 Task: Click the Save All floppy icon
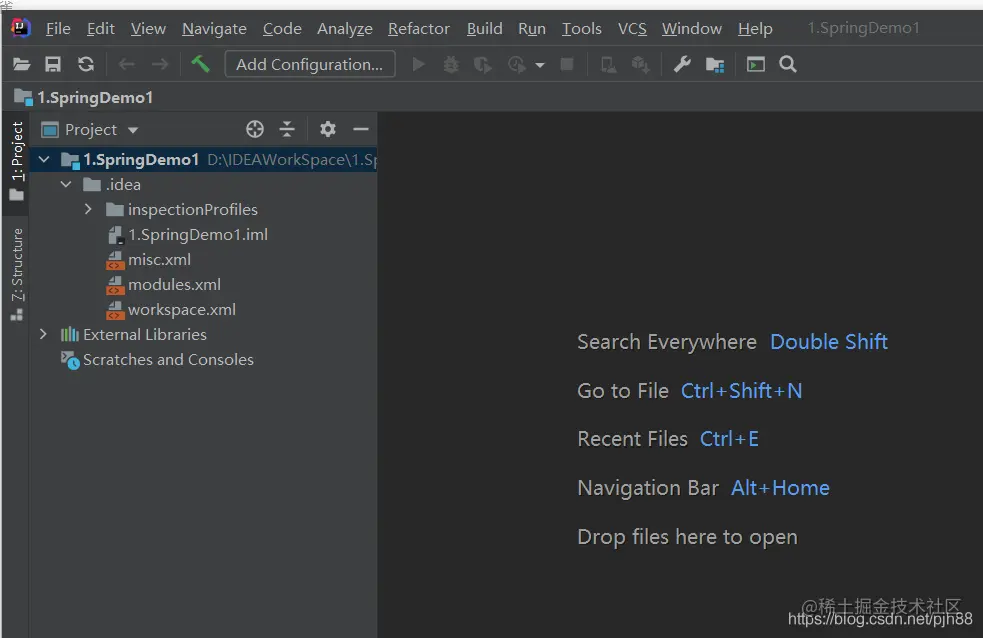53,64
